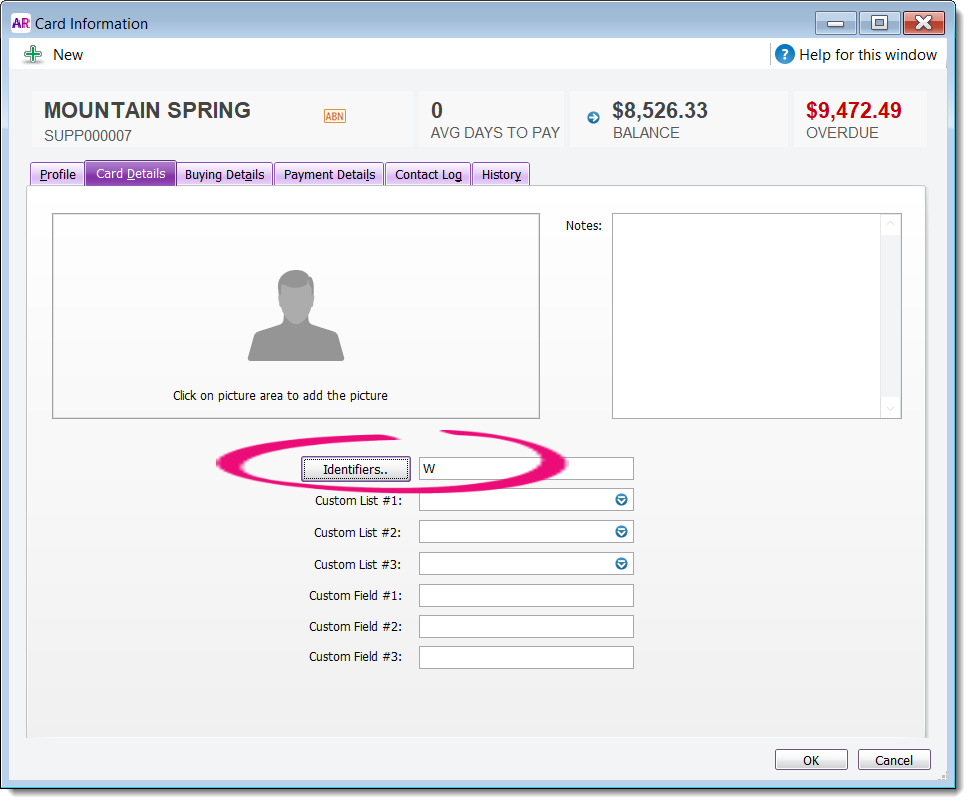971x804 pixels.
Task: Click the identifier field containing W
Action: [x=525, y=468]
